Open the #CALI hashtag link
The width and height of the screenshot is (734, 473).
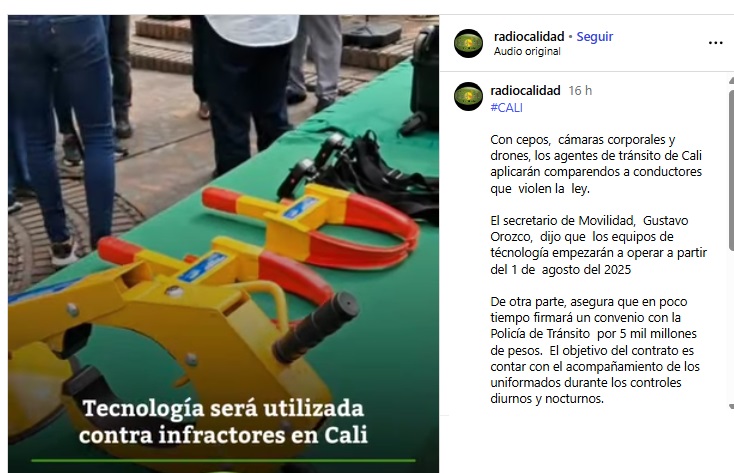(506, 108)
